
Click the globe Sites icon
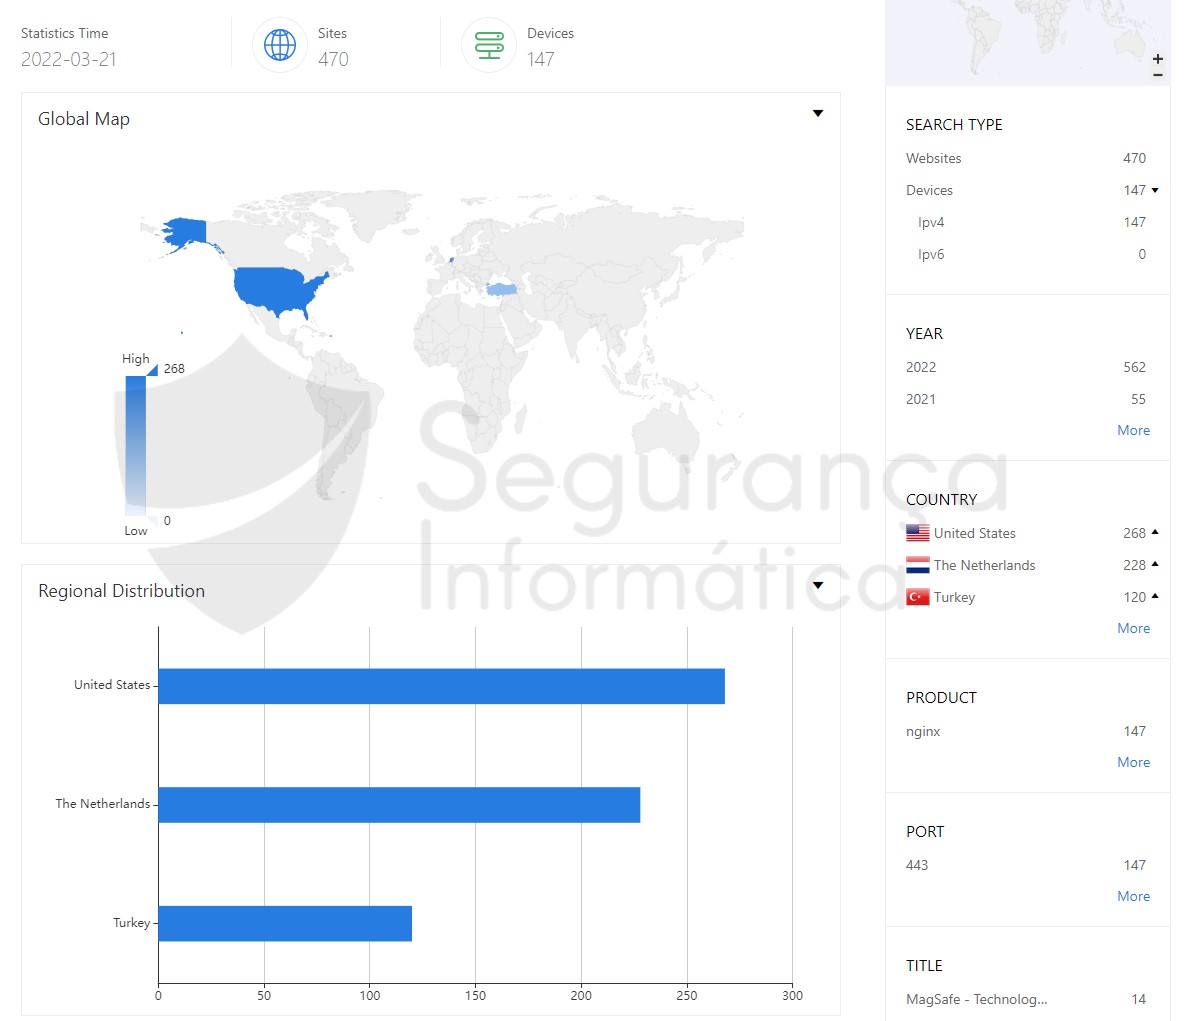[x=280, y=46]
